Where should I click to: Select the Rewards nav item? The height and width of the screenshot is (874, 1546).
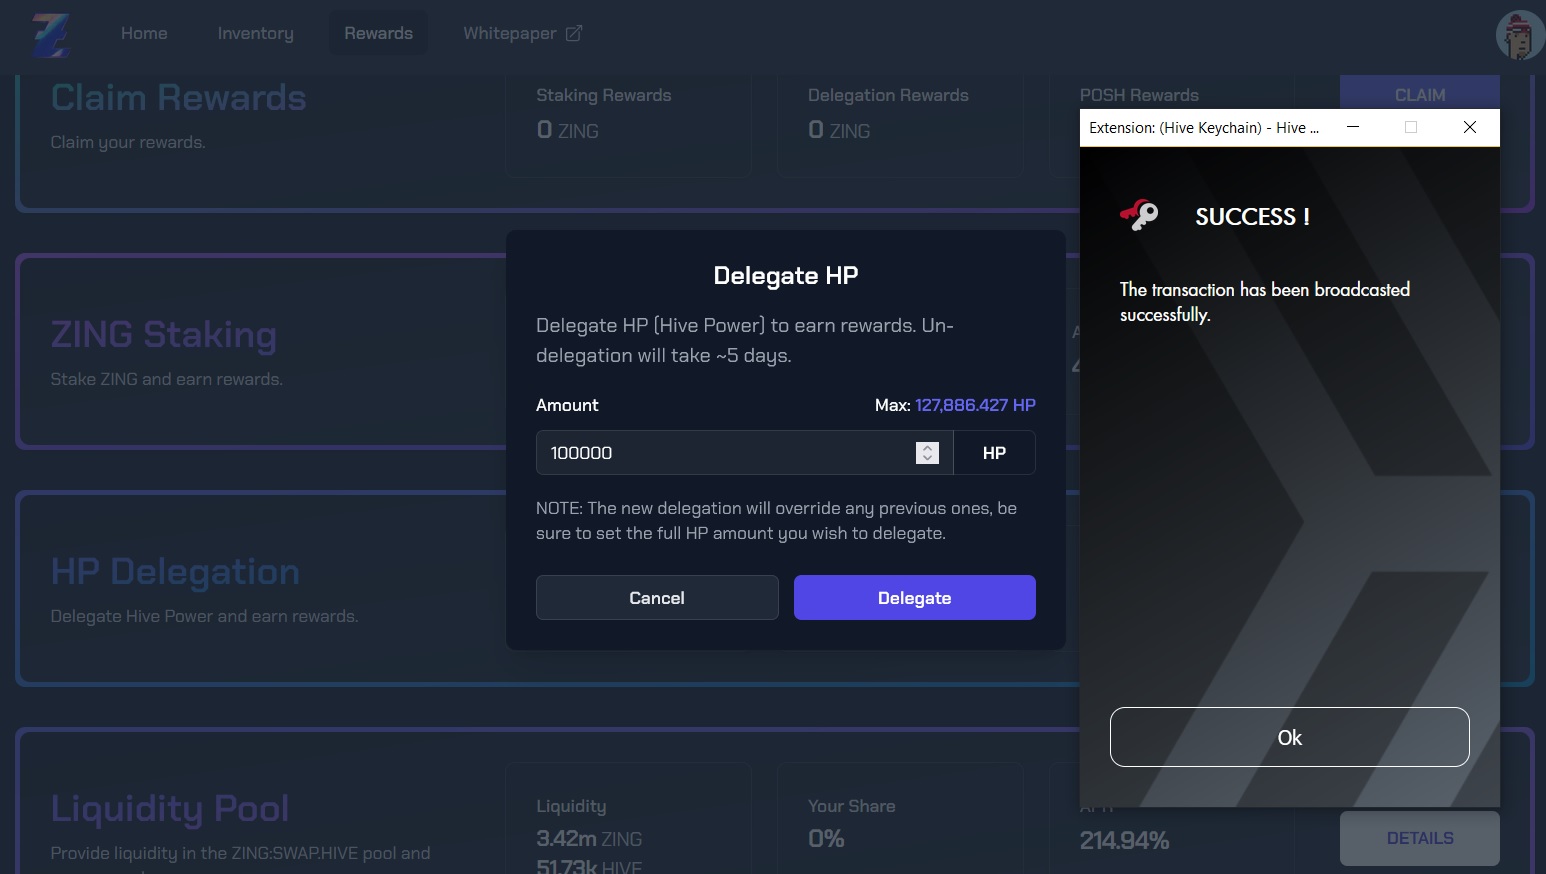tap(379, 33)
